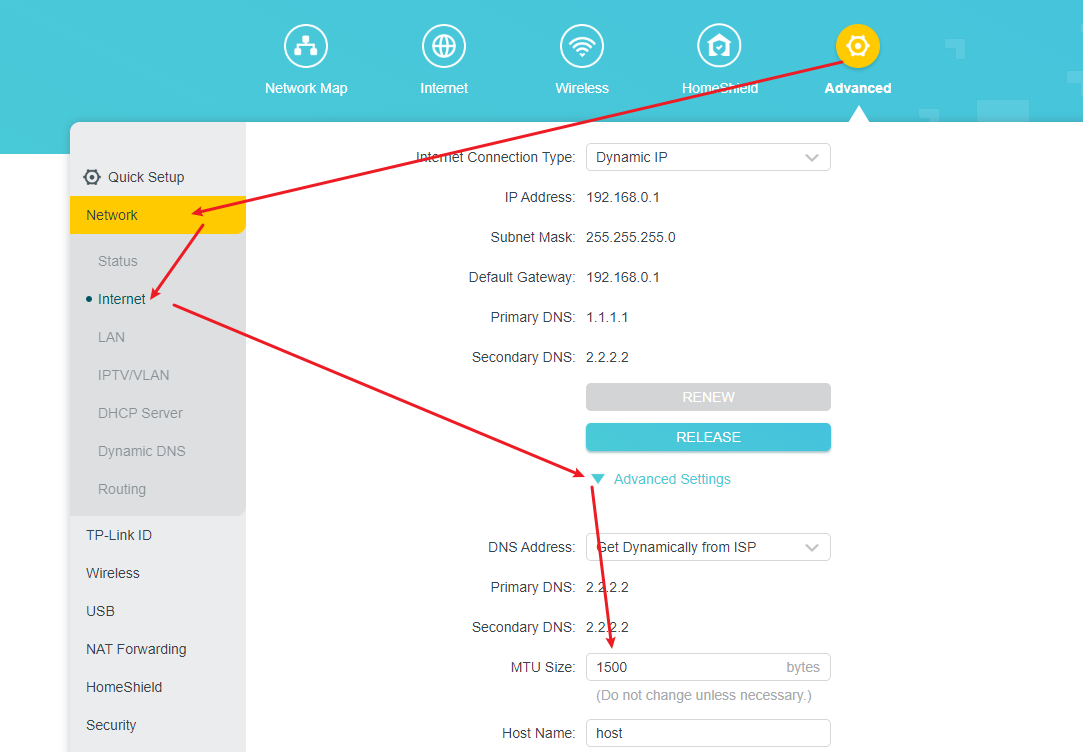Open the Routing submenu item
Viewport: 1083px width, 752px height.
122,489
